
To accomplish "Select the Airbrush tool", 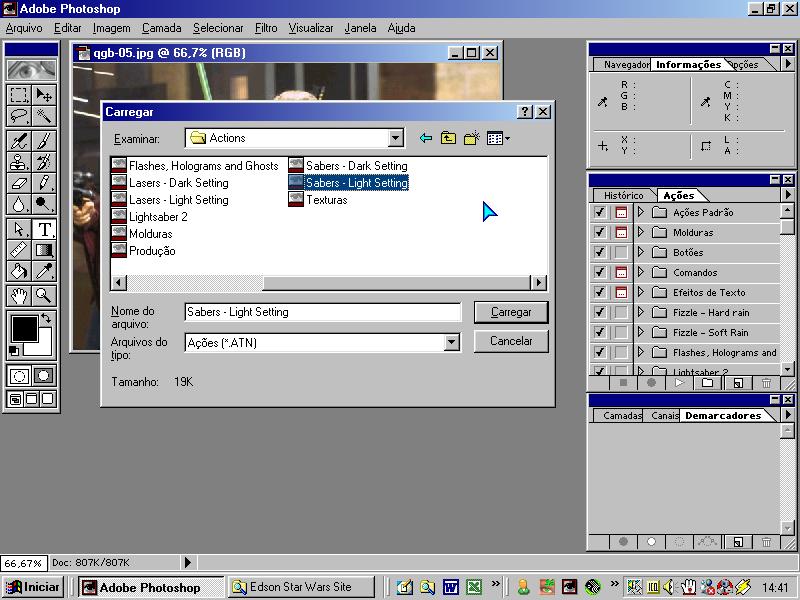I will 19,141.
